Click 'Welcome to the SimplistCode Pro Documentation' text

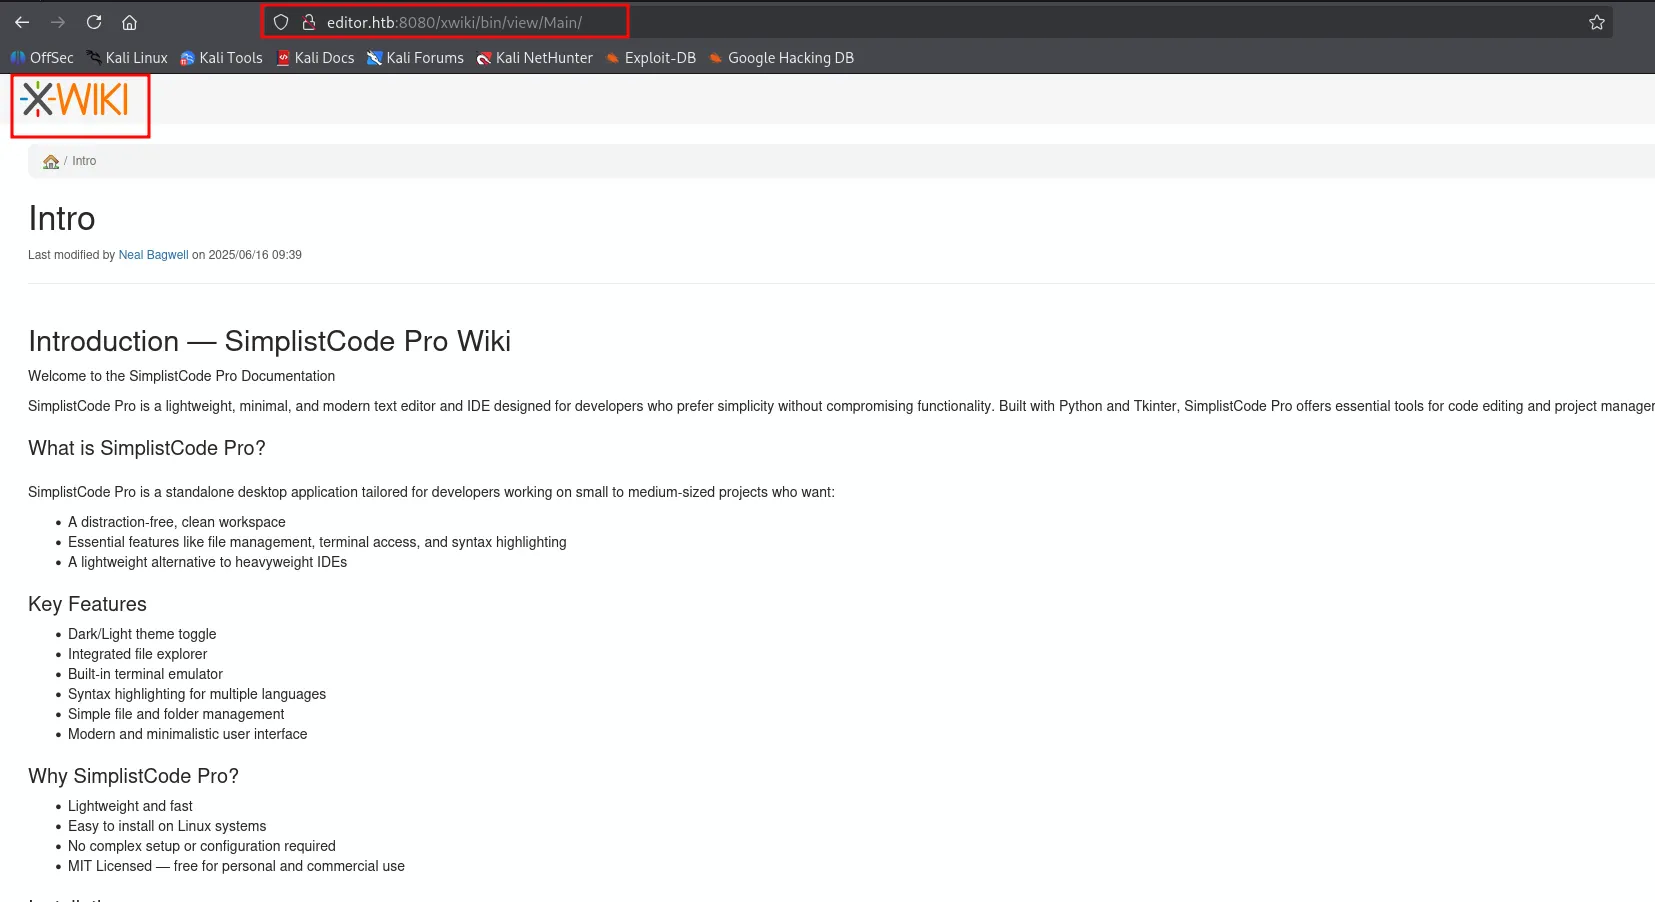coord(182,376)
